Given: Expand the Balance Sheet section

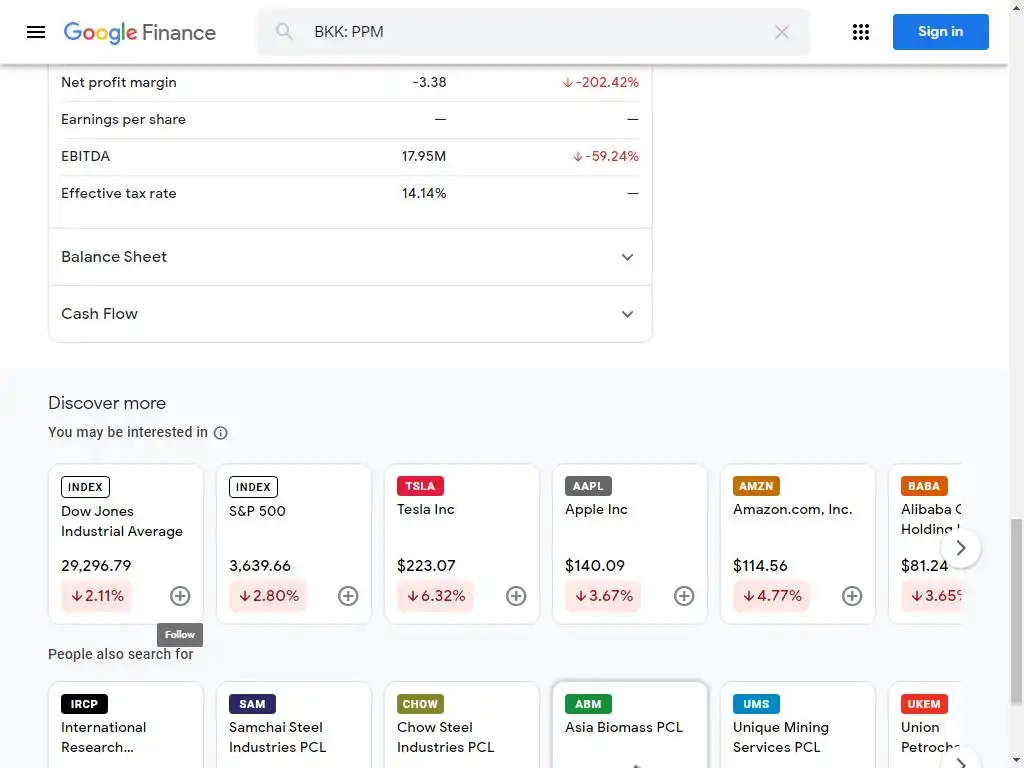Looking at the screenshot, I should click(x=627, y=257).
